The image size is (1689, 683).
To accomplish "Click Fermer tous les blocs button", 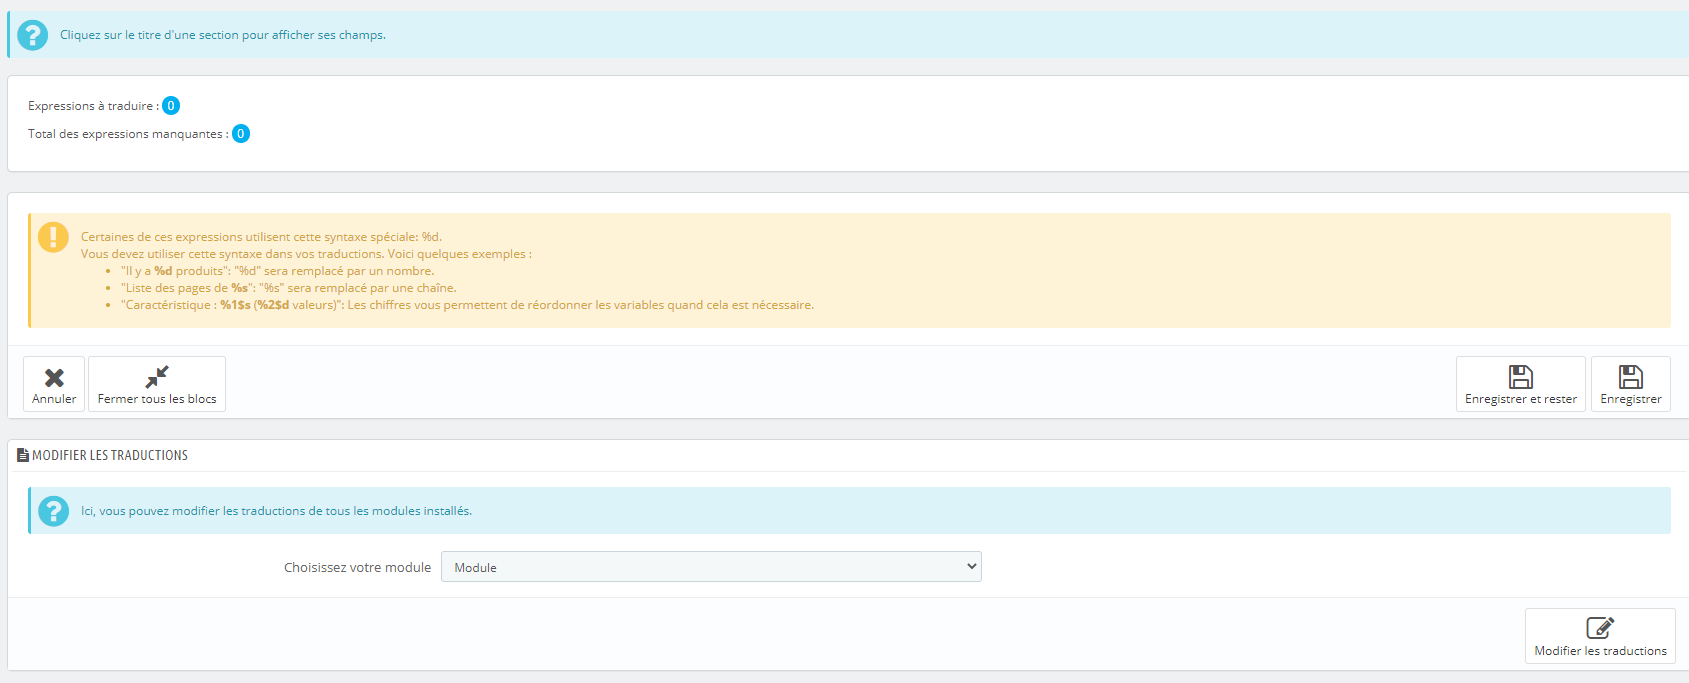I will 157,384.
